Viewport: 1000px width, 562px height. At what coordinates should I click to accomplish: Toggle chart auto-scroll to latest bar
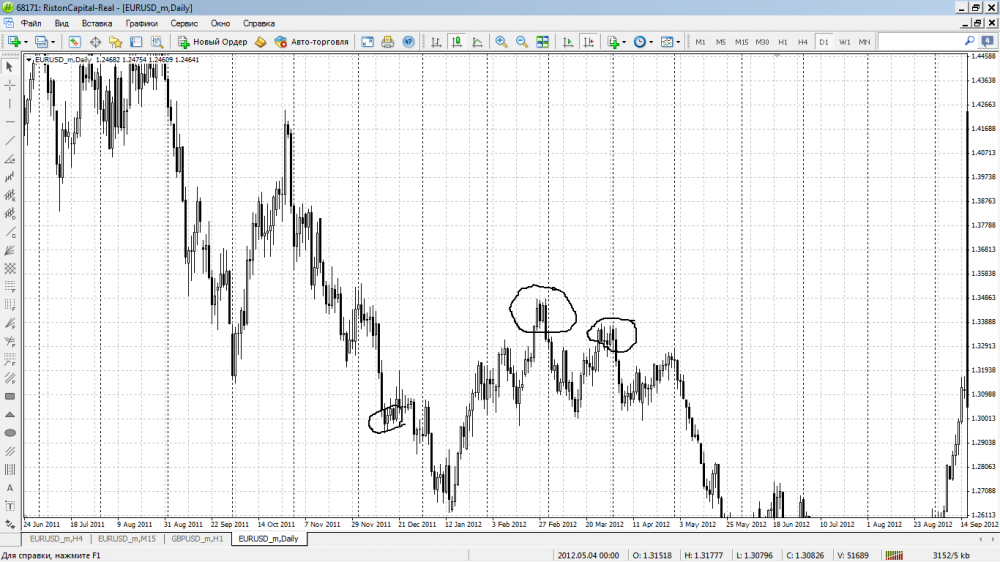click(568, 42)
